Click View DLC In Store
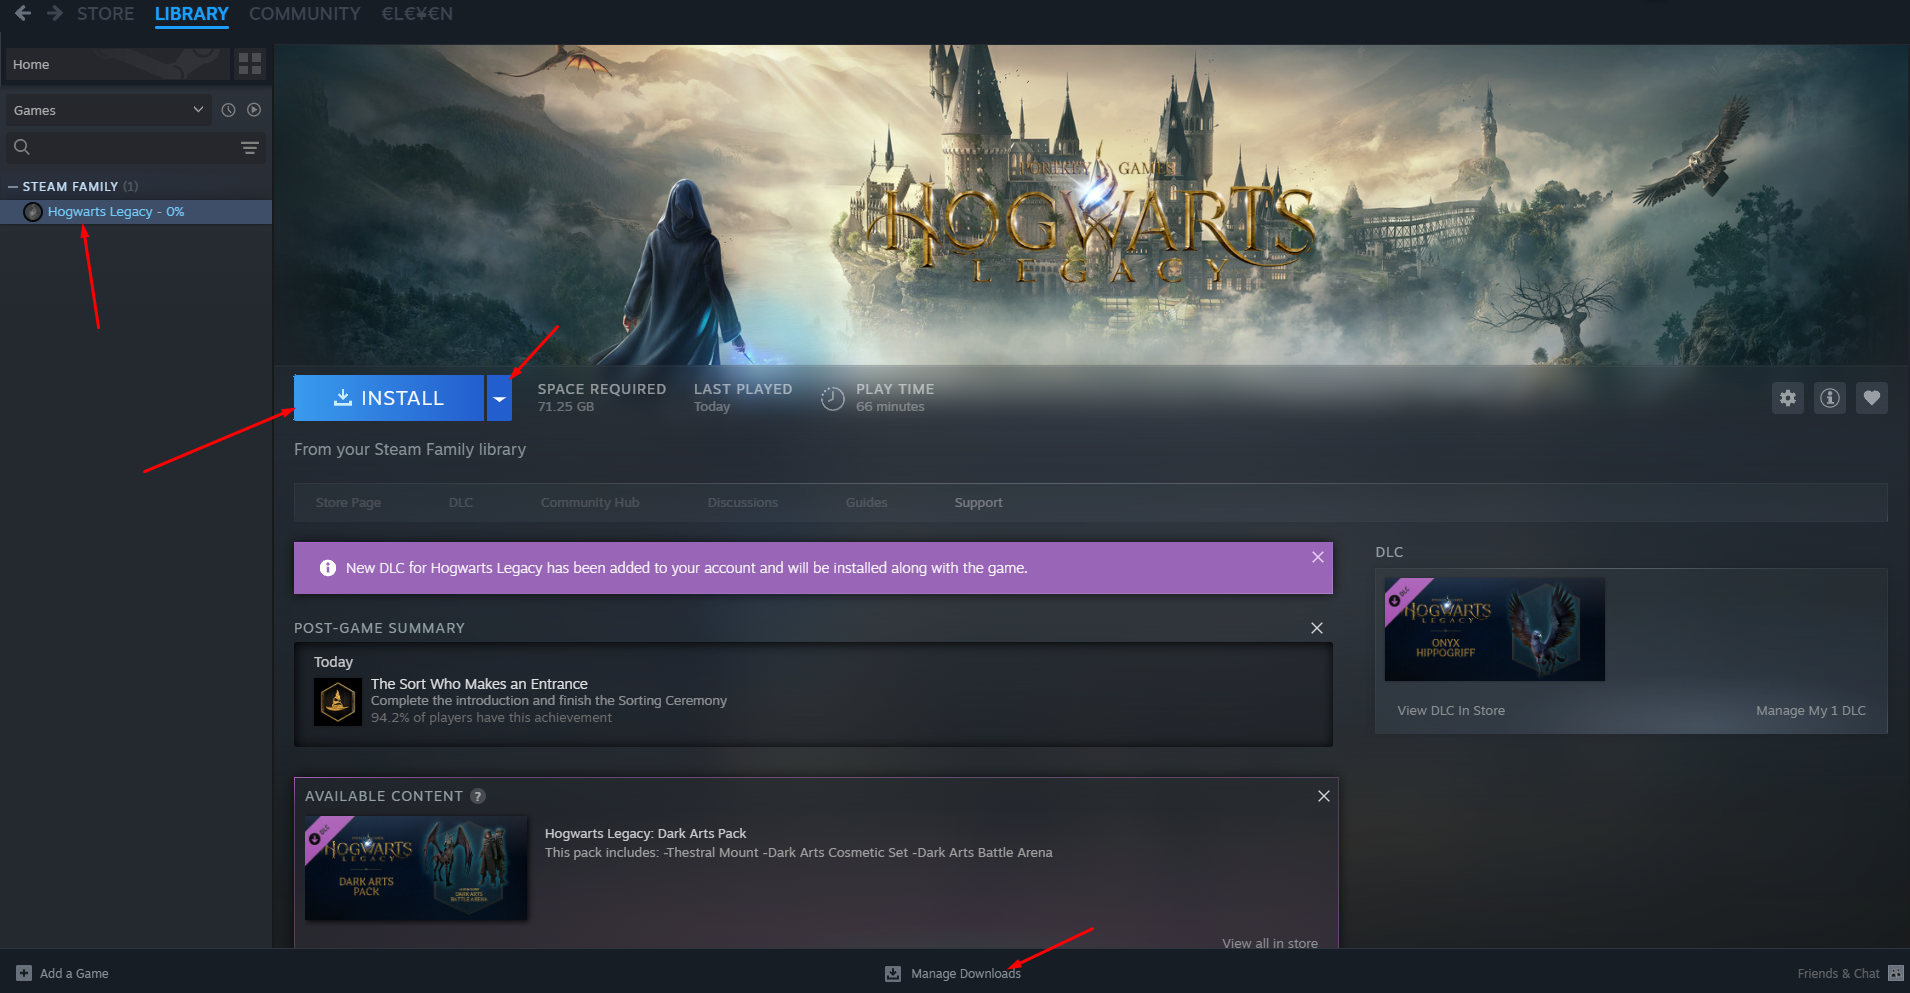Image resolution: width=1910 pixels, height=993 pixels. point(1451,711)
